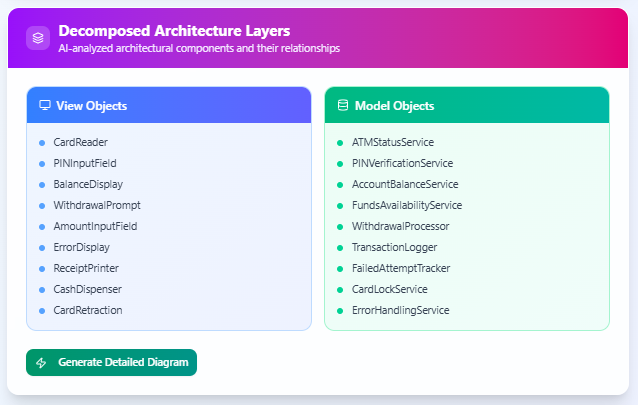Click the lightning bolt icon on Generate button
638x405 pixels.
41,363
